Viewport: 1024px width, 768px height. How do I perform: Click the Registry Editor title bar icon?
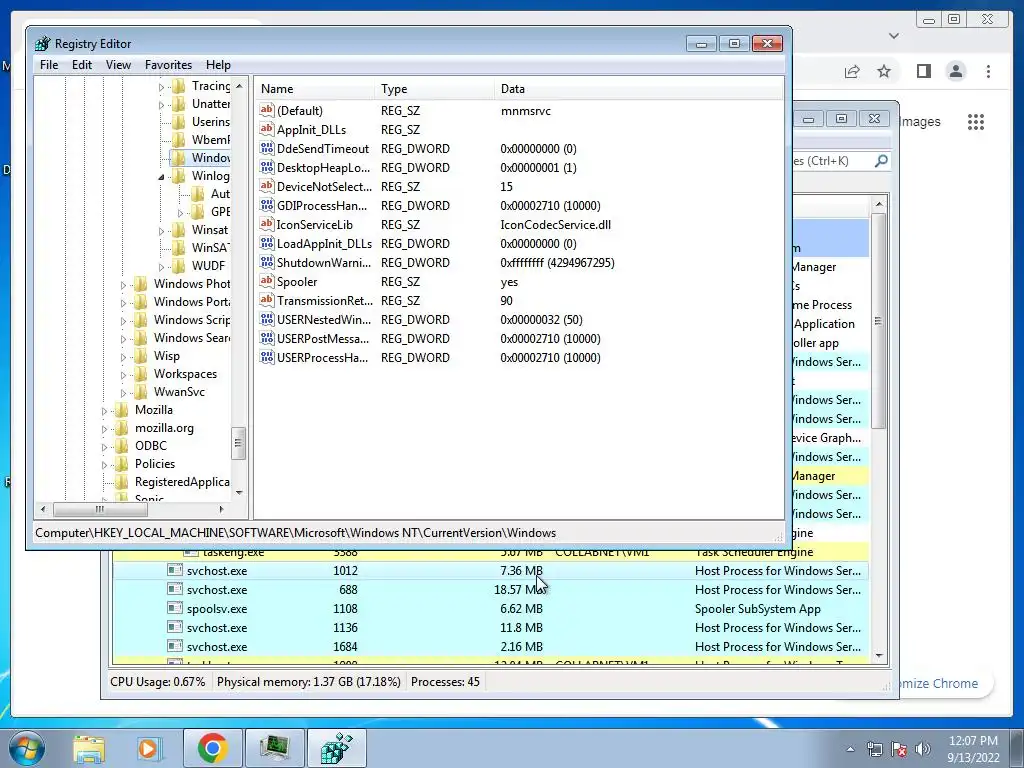click(x=43, y=44)
